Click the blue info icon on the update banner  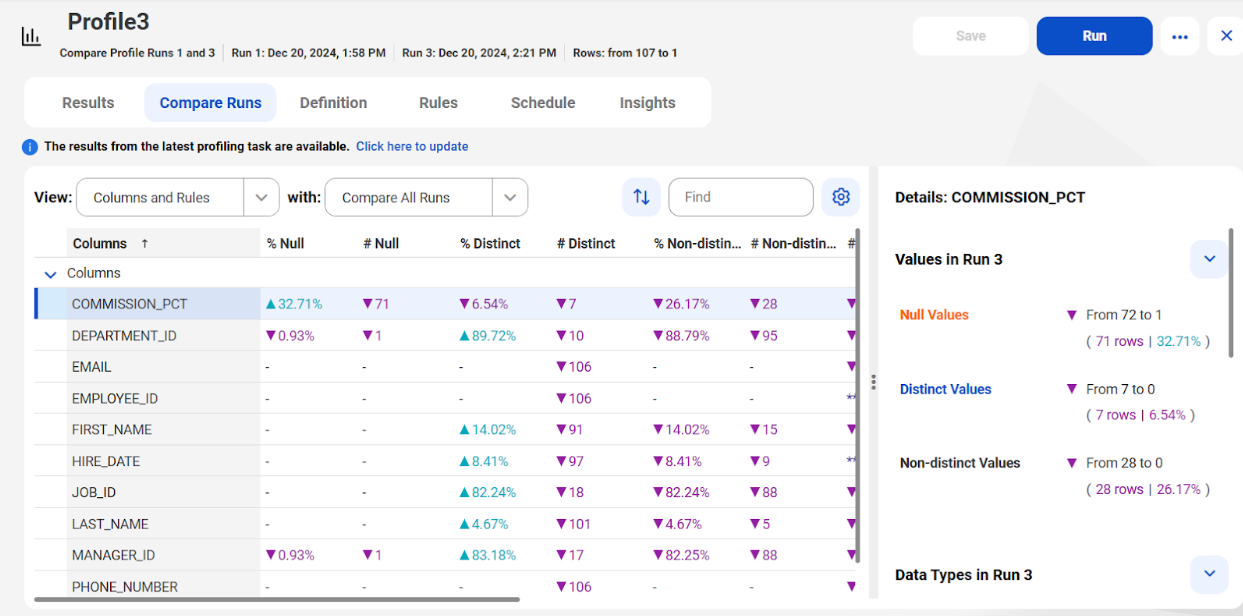coord(29,146)
